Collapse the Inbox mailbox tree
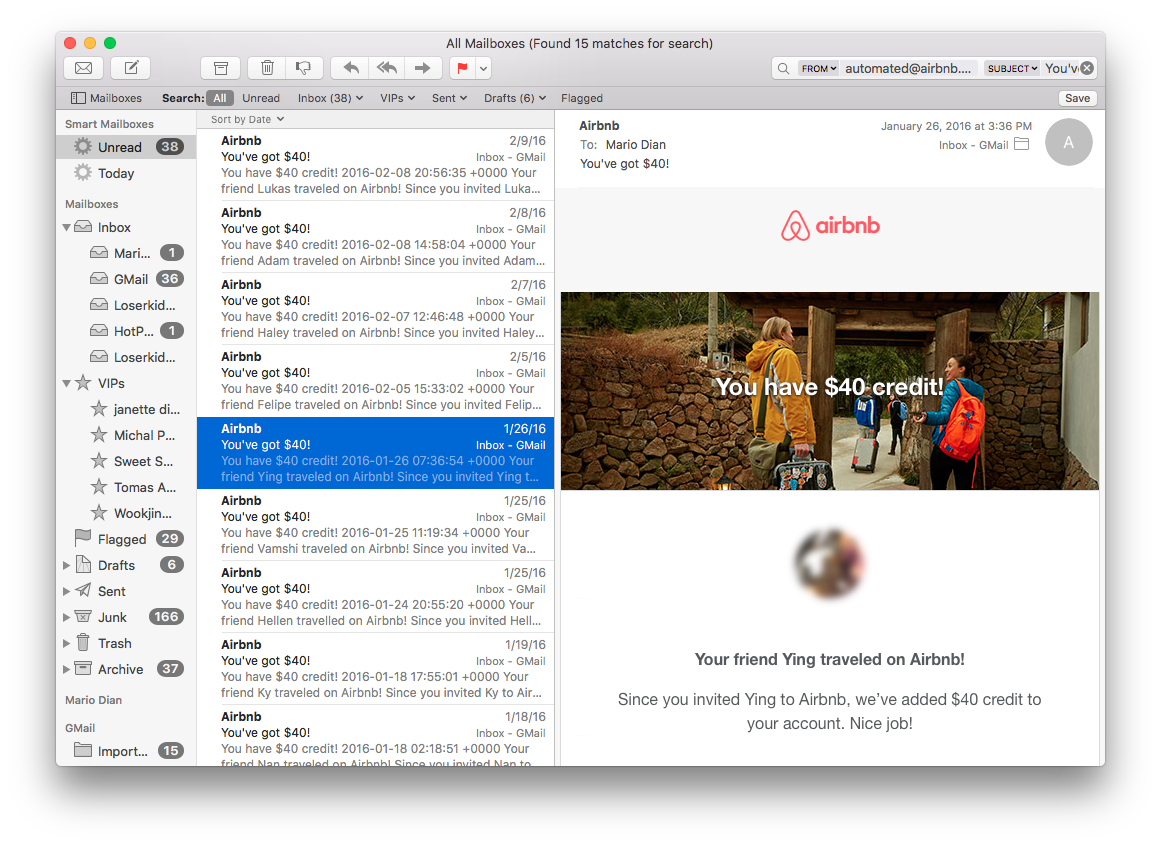This screenshot has height=846, width=1161. tap(67, 228)
